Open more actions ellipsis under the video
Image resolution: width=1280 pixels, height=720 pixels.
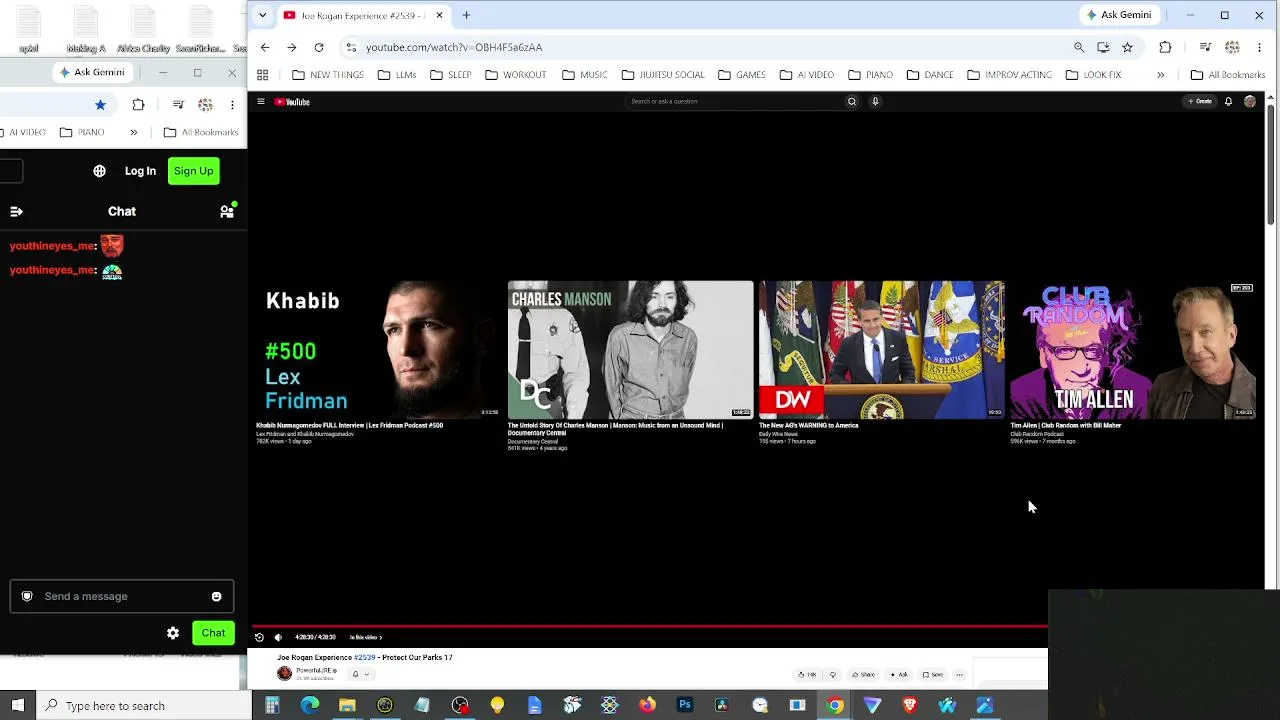[x=959, y=674]
